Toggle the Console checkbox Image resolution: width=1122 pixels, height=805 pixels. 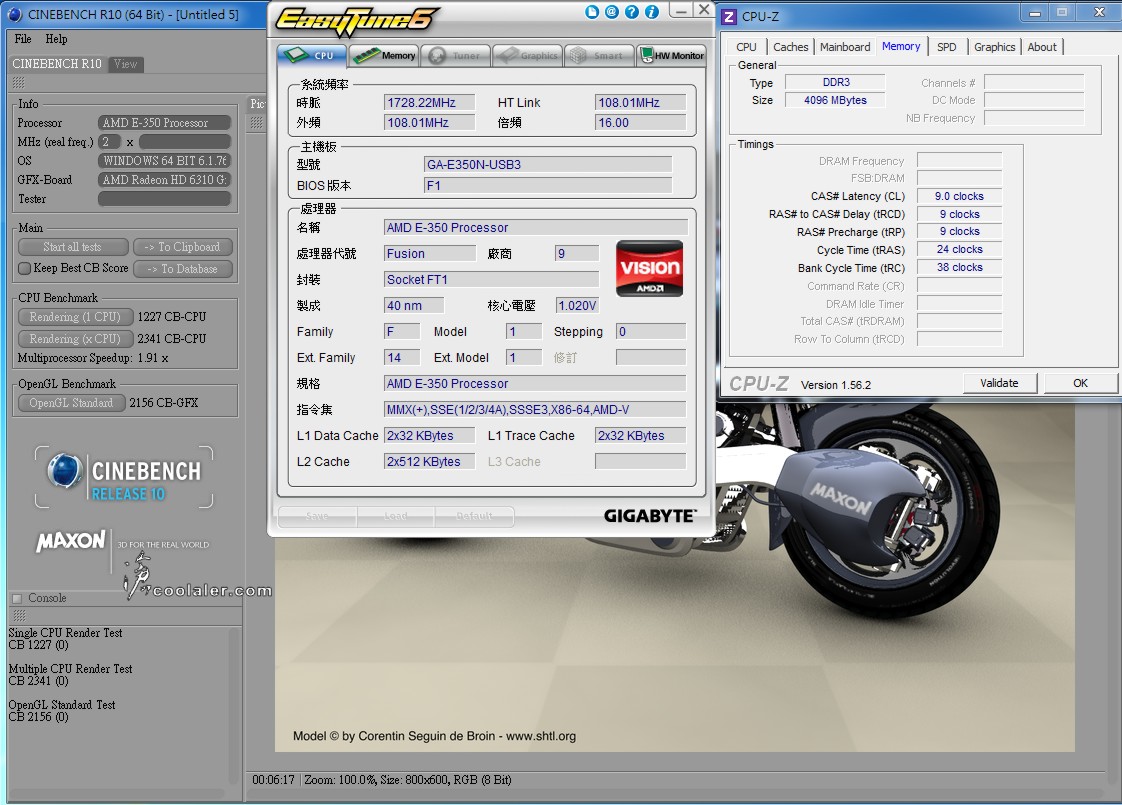(x=17, y=598)
